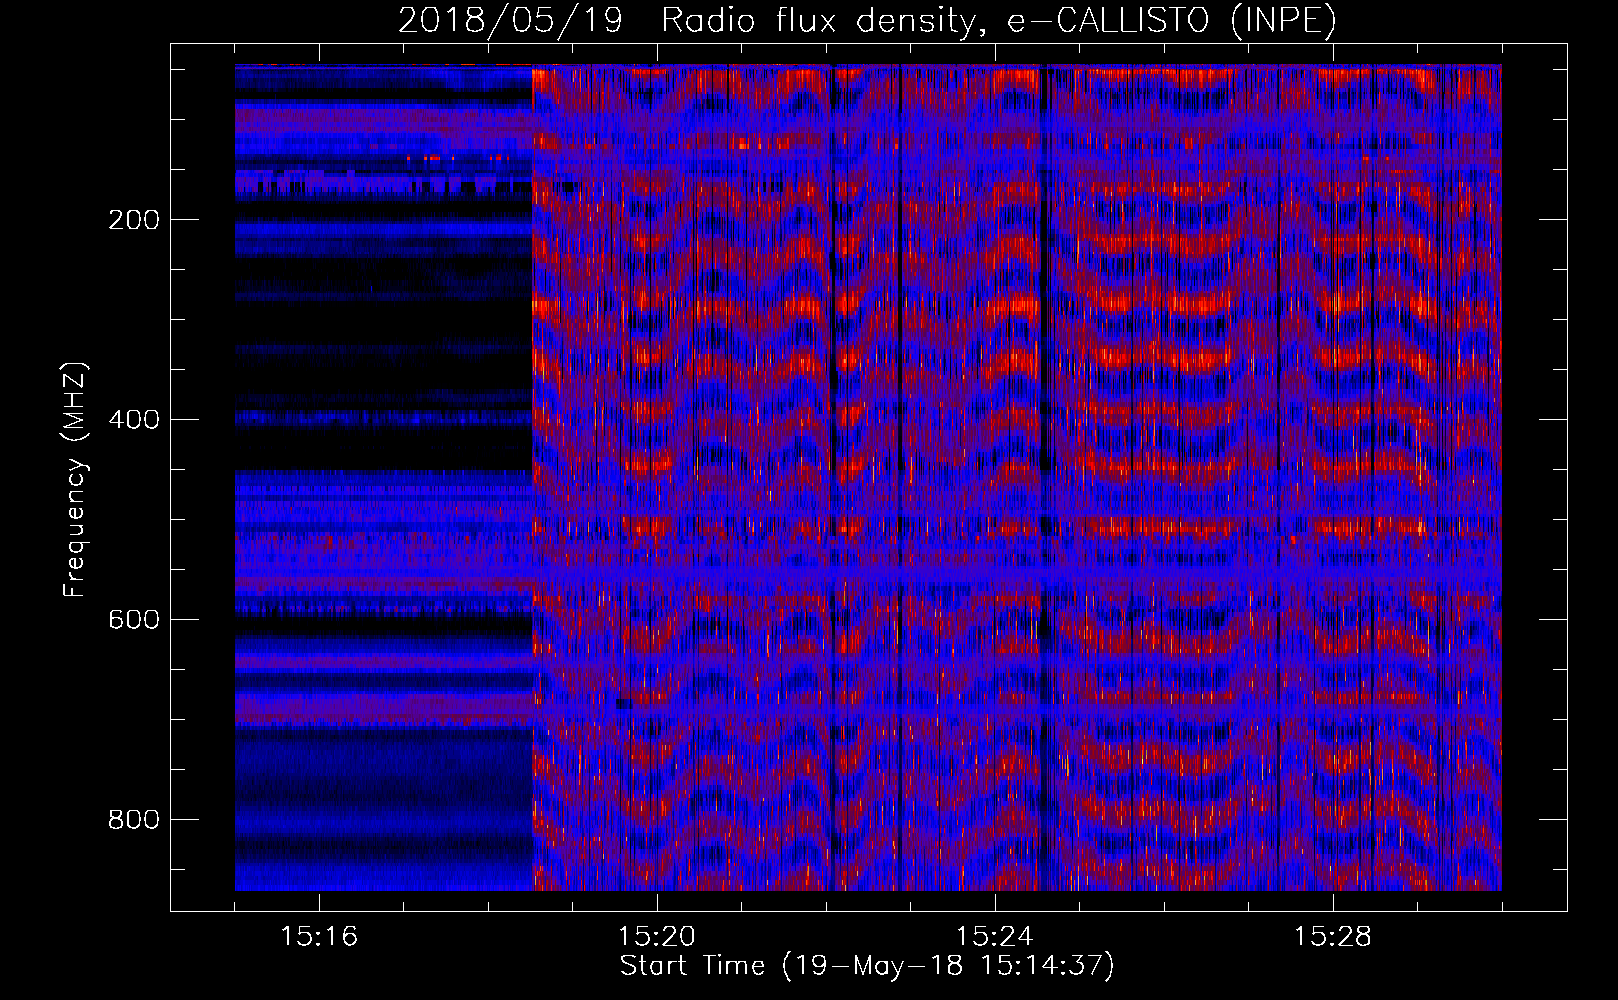Click the 15:20 time tick label
This screenshot has width=1618, height=1000.
657,937
